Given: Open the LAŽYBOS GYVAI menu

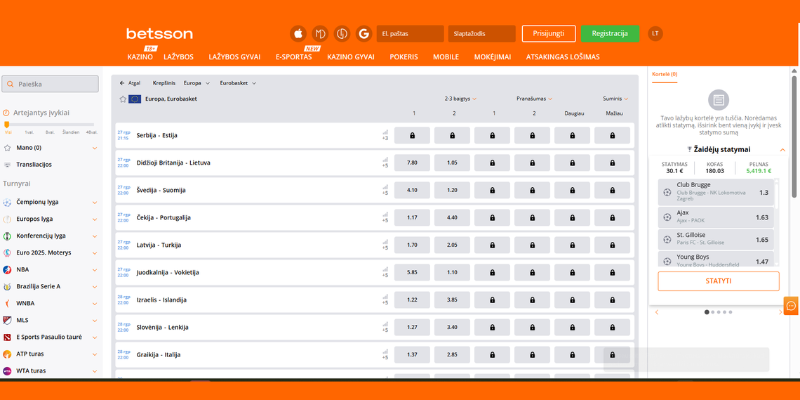Looking at the screenshot, I should point(235,57).
